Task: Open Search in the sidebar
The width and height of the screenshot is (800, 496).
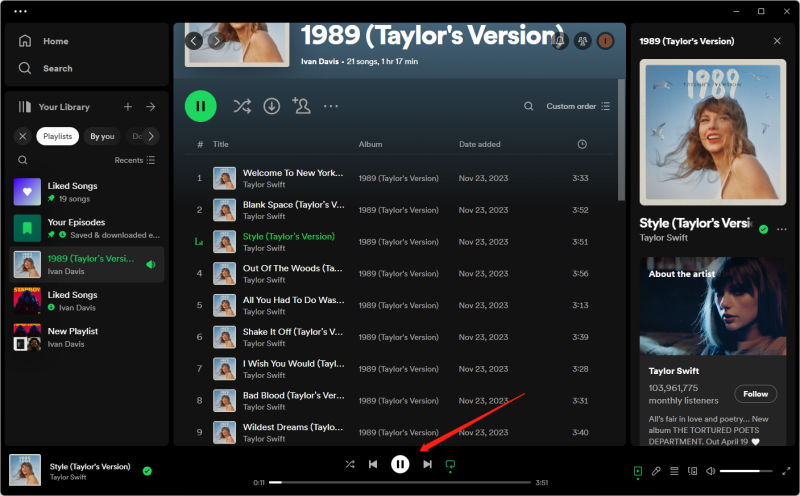Action: point(45,68)
